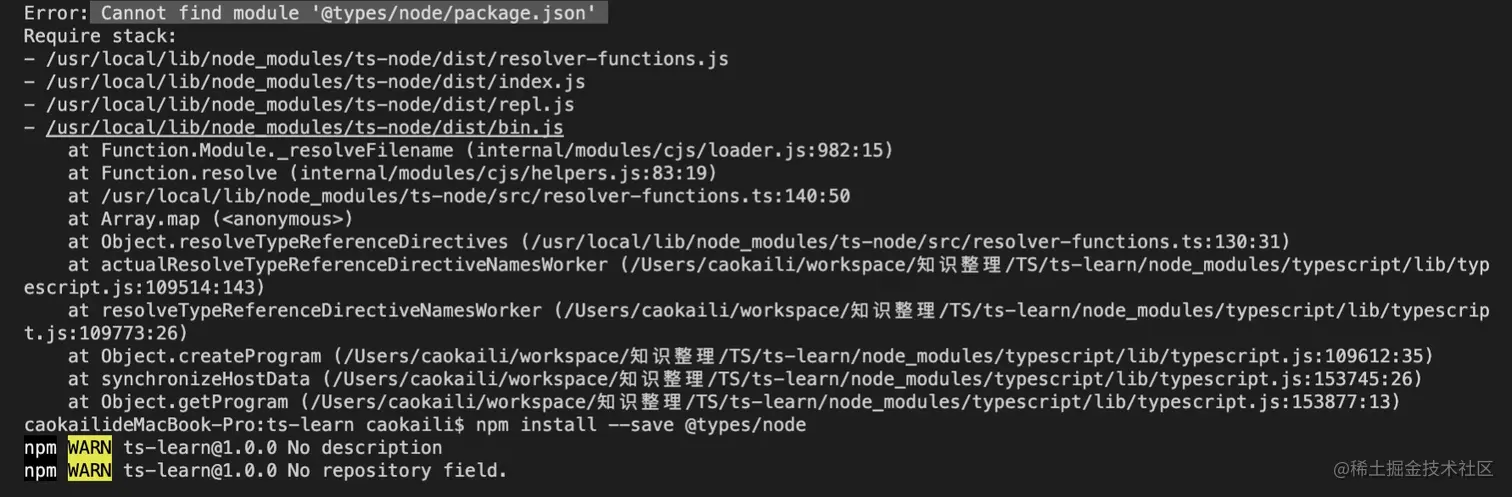Click the "Error:" label at top
This screenshot has width=1512, height=497.
click(x=56, y=13)
